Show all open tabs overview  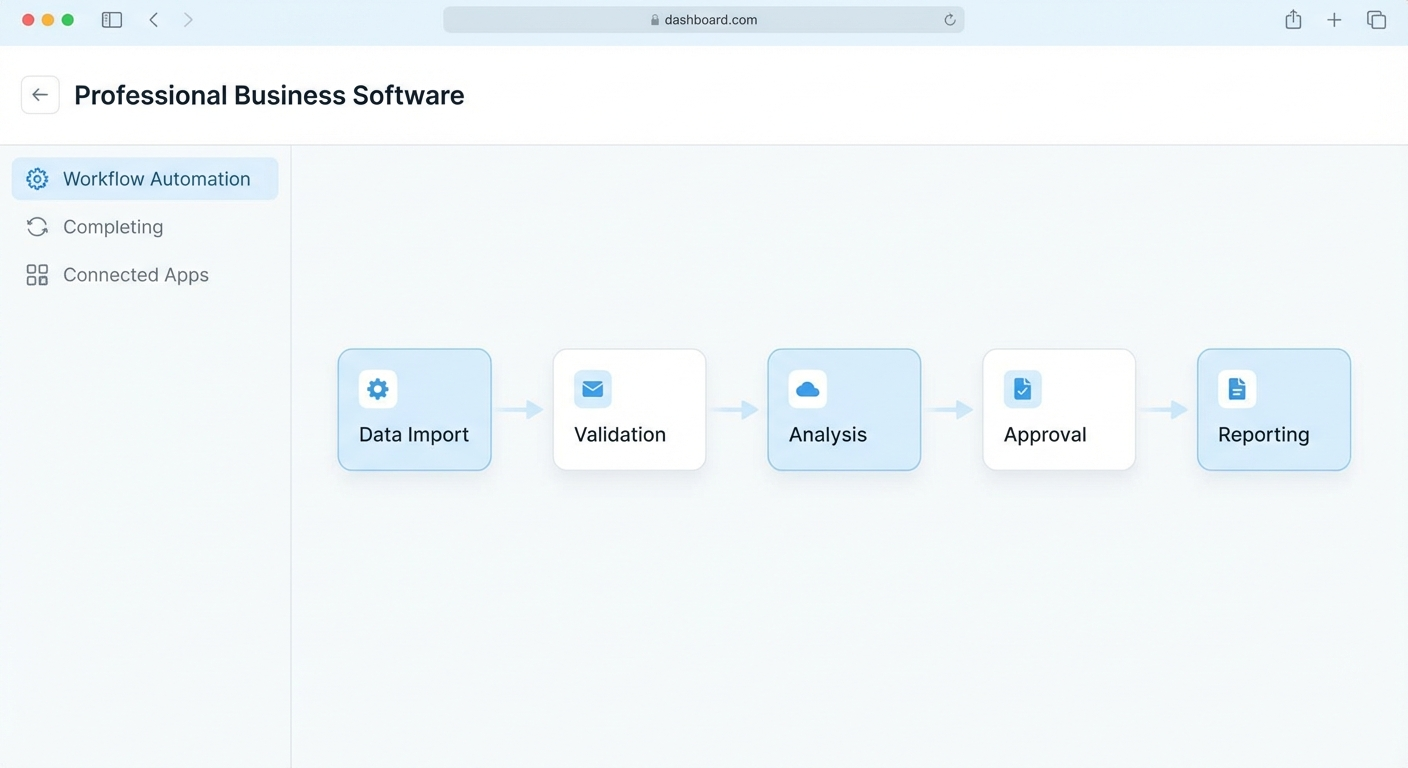point(1376,19)
